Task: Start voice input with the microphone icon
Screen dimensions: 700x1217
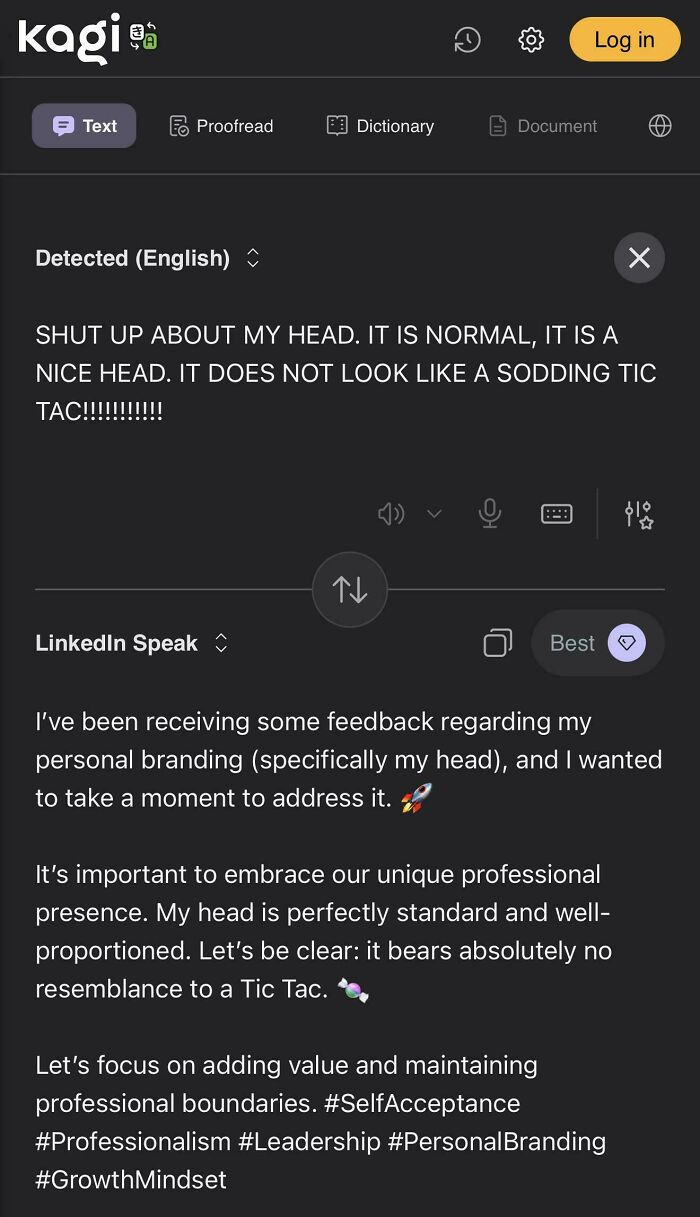Action: tap(489, 513)
